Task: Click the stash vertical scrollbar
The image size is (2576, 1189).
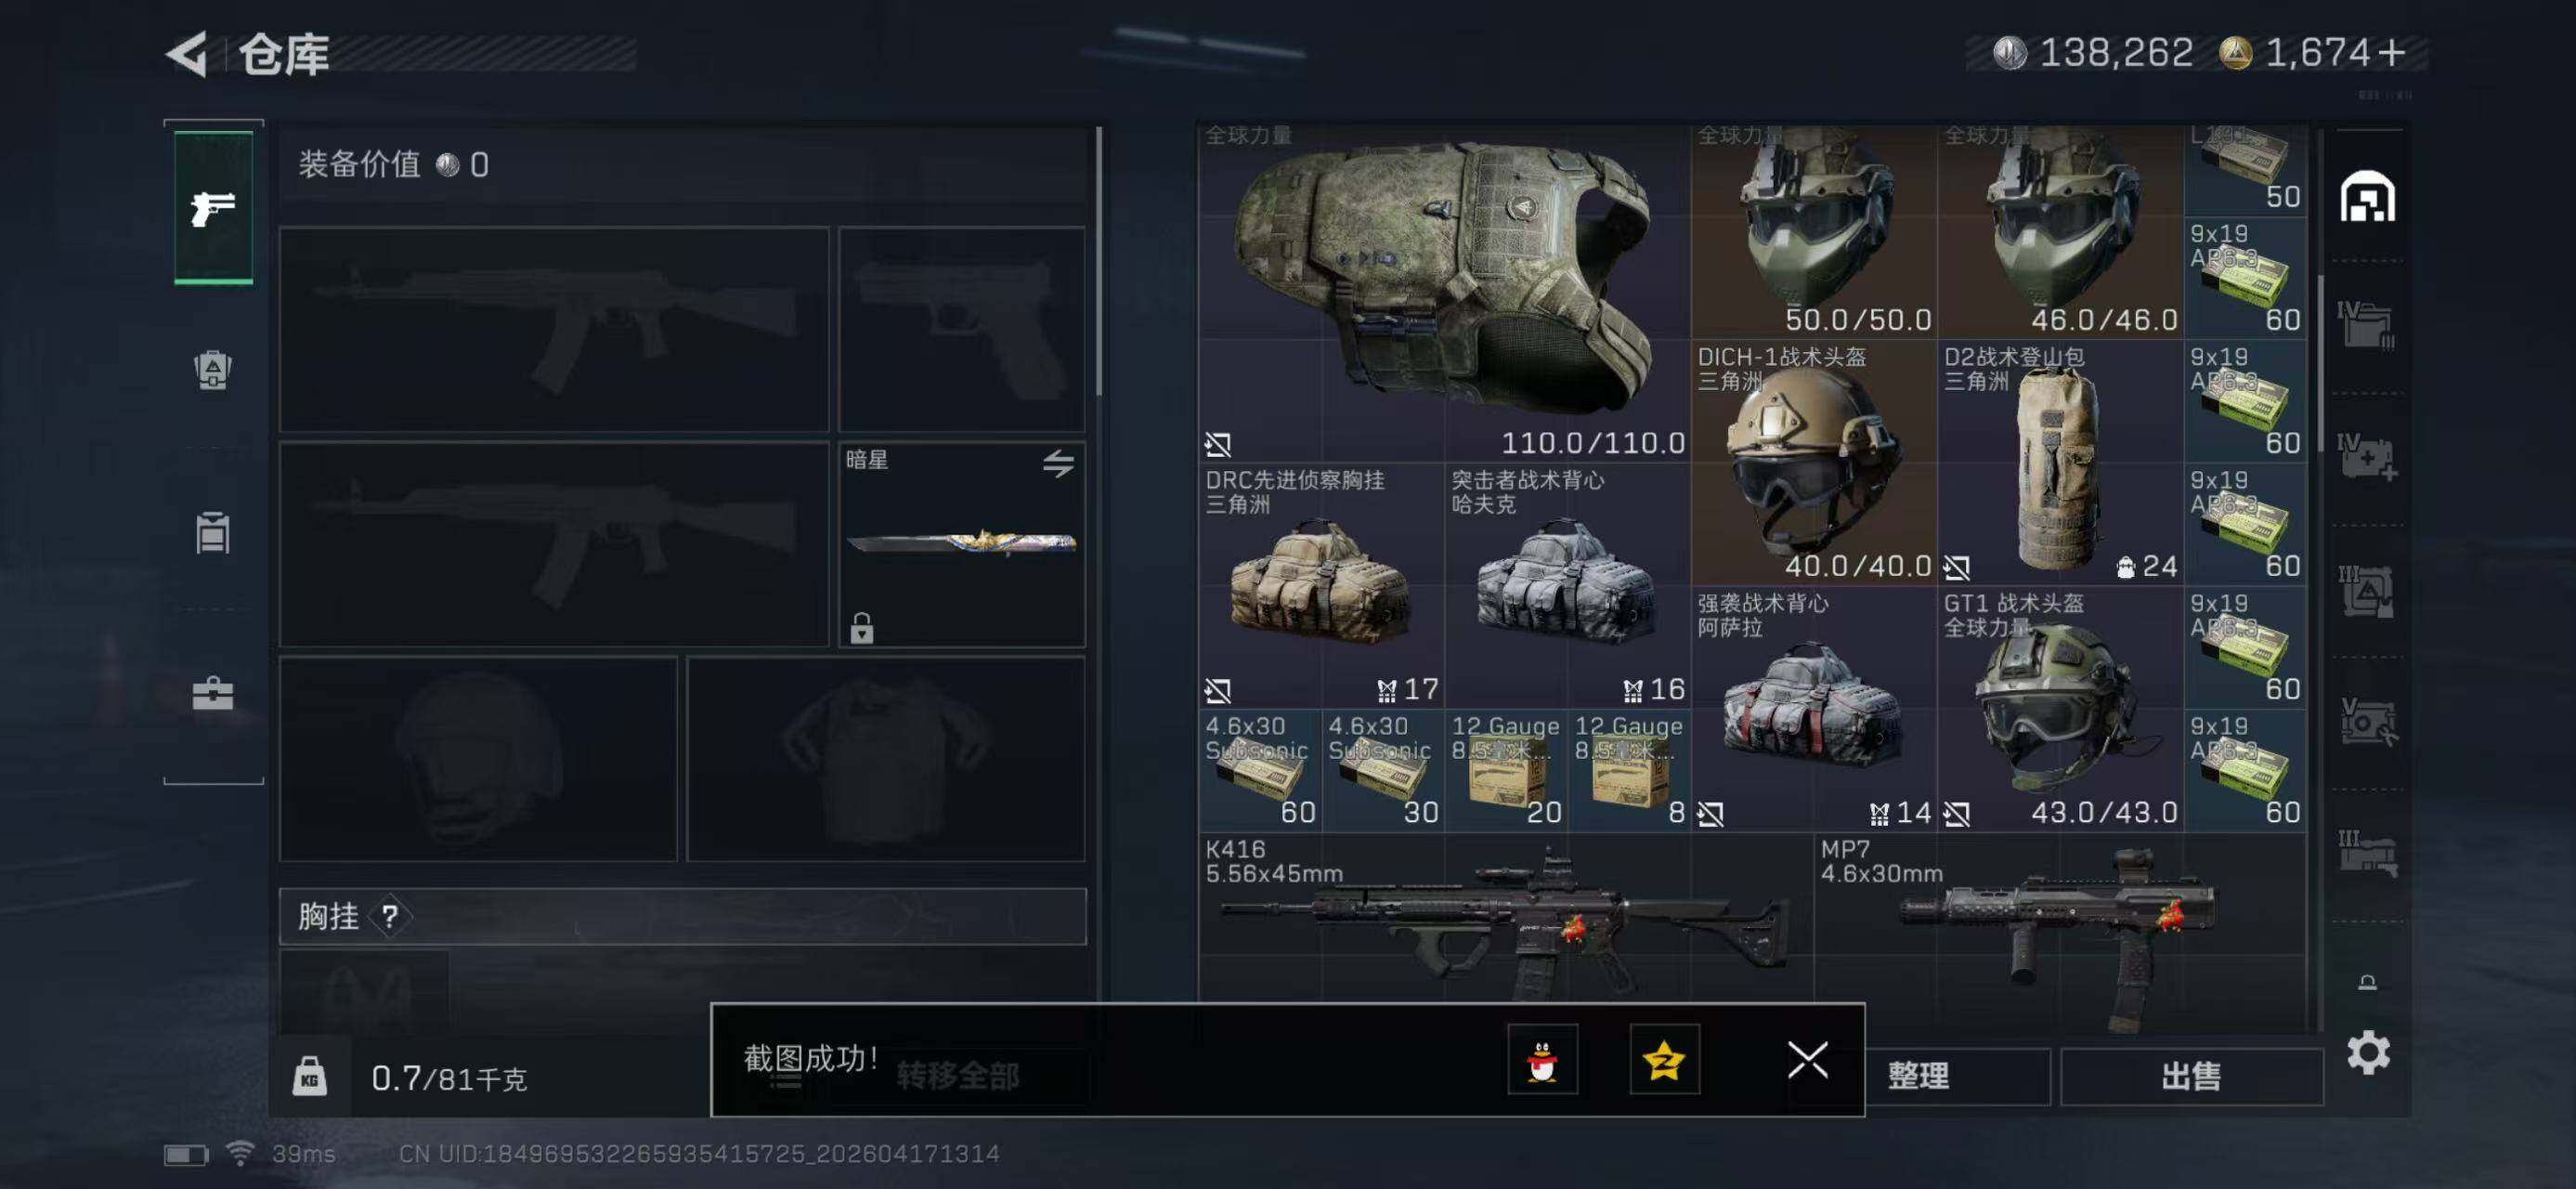Action: [2320, 364]
